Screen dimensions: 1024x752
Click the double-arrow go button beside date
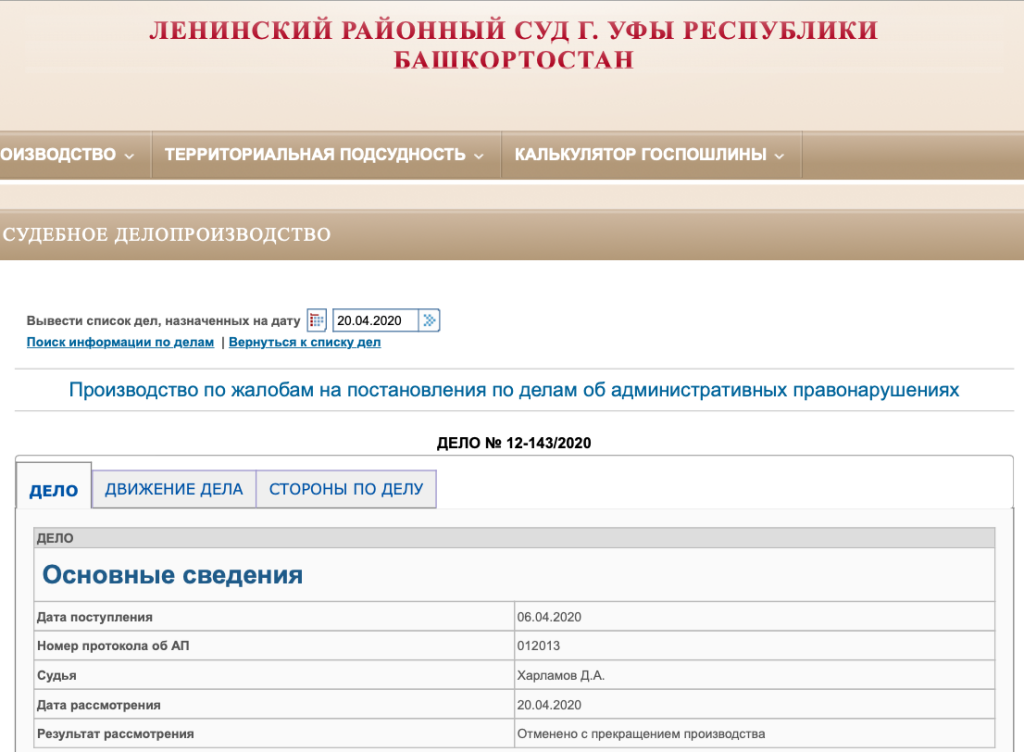click(429, 321)
